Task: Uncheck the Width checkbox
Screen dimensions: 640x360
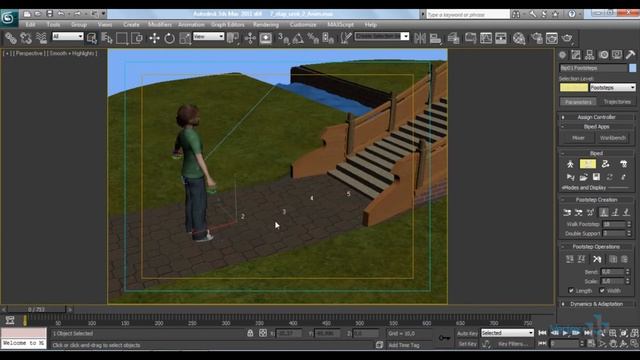Action: 602,291
